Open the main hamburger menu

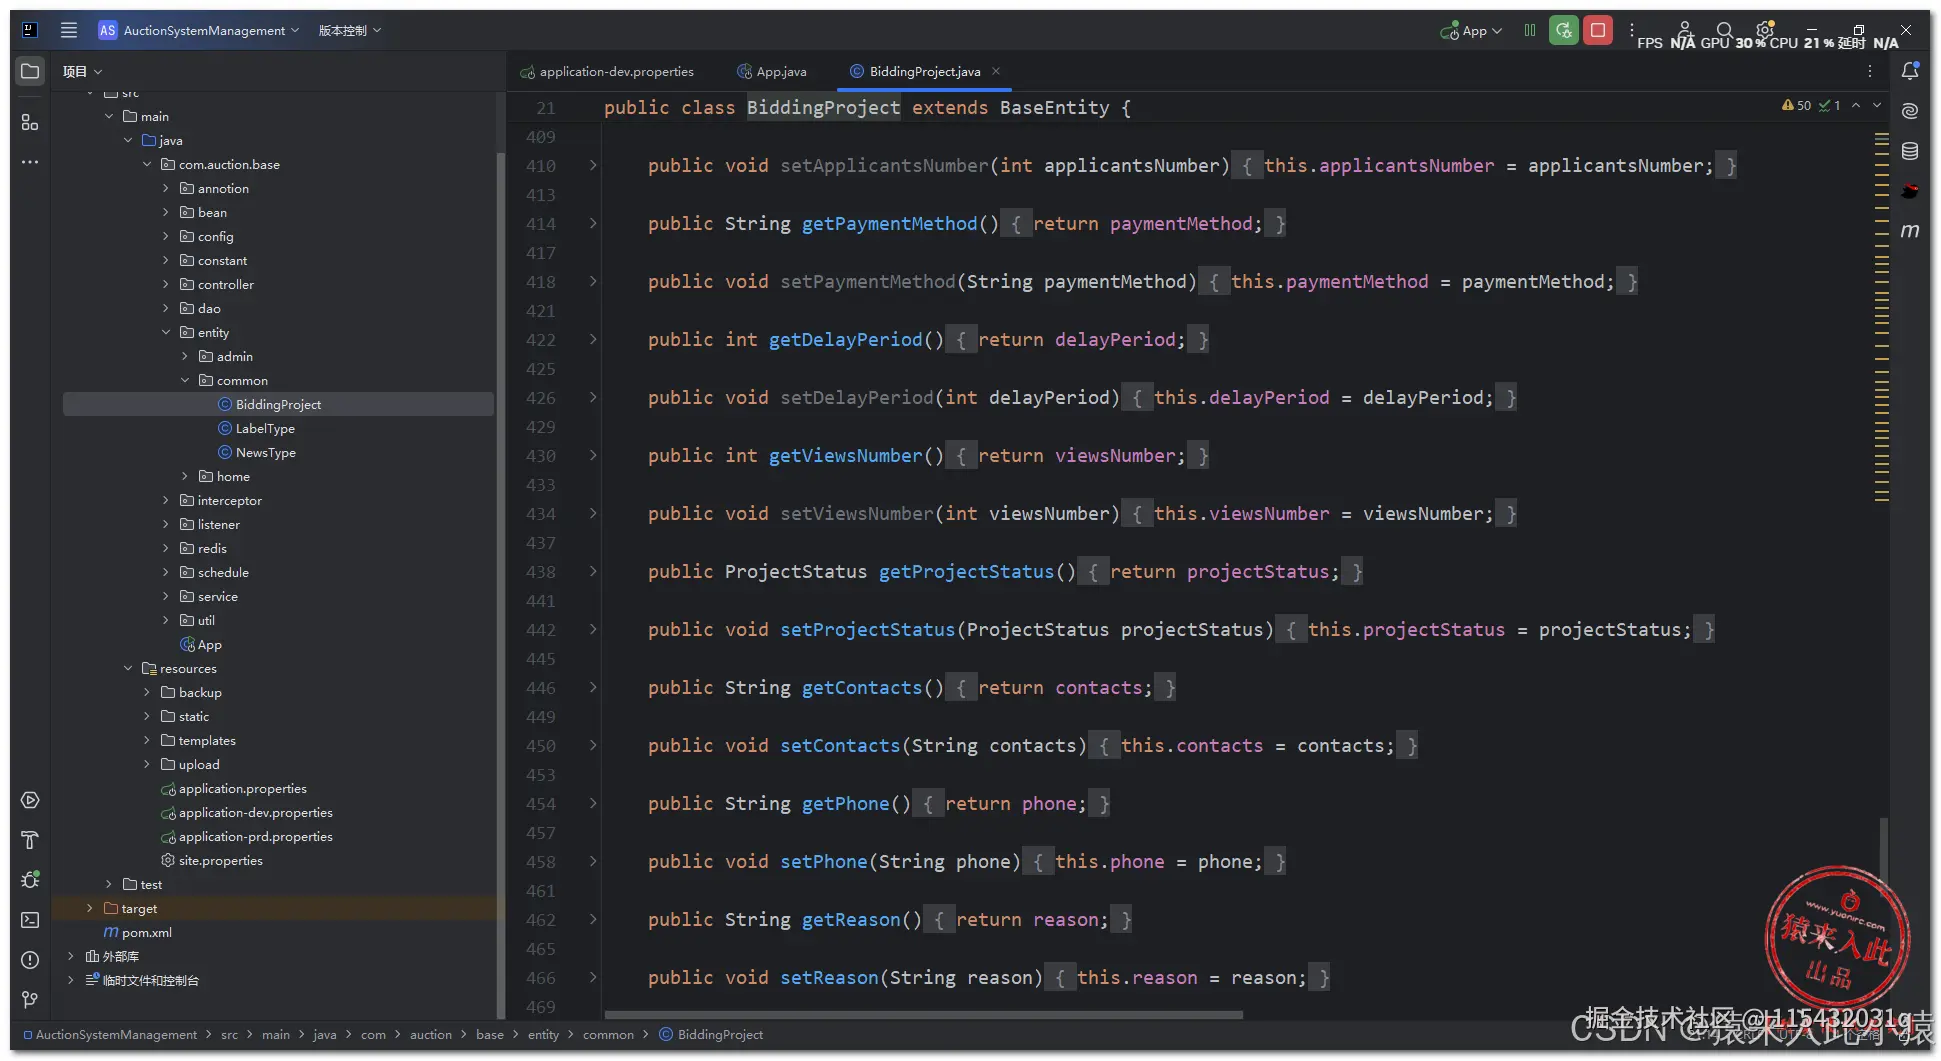[x=69, y=30]
